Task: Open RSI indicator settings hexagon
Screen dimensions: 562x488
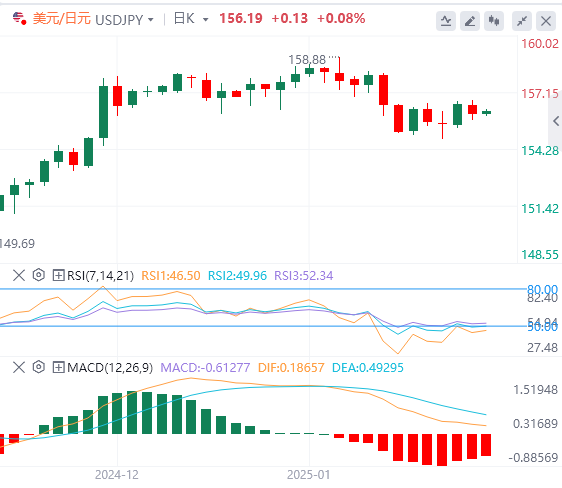Action: point(39,275)
